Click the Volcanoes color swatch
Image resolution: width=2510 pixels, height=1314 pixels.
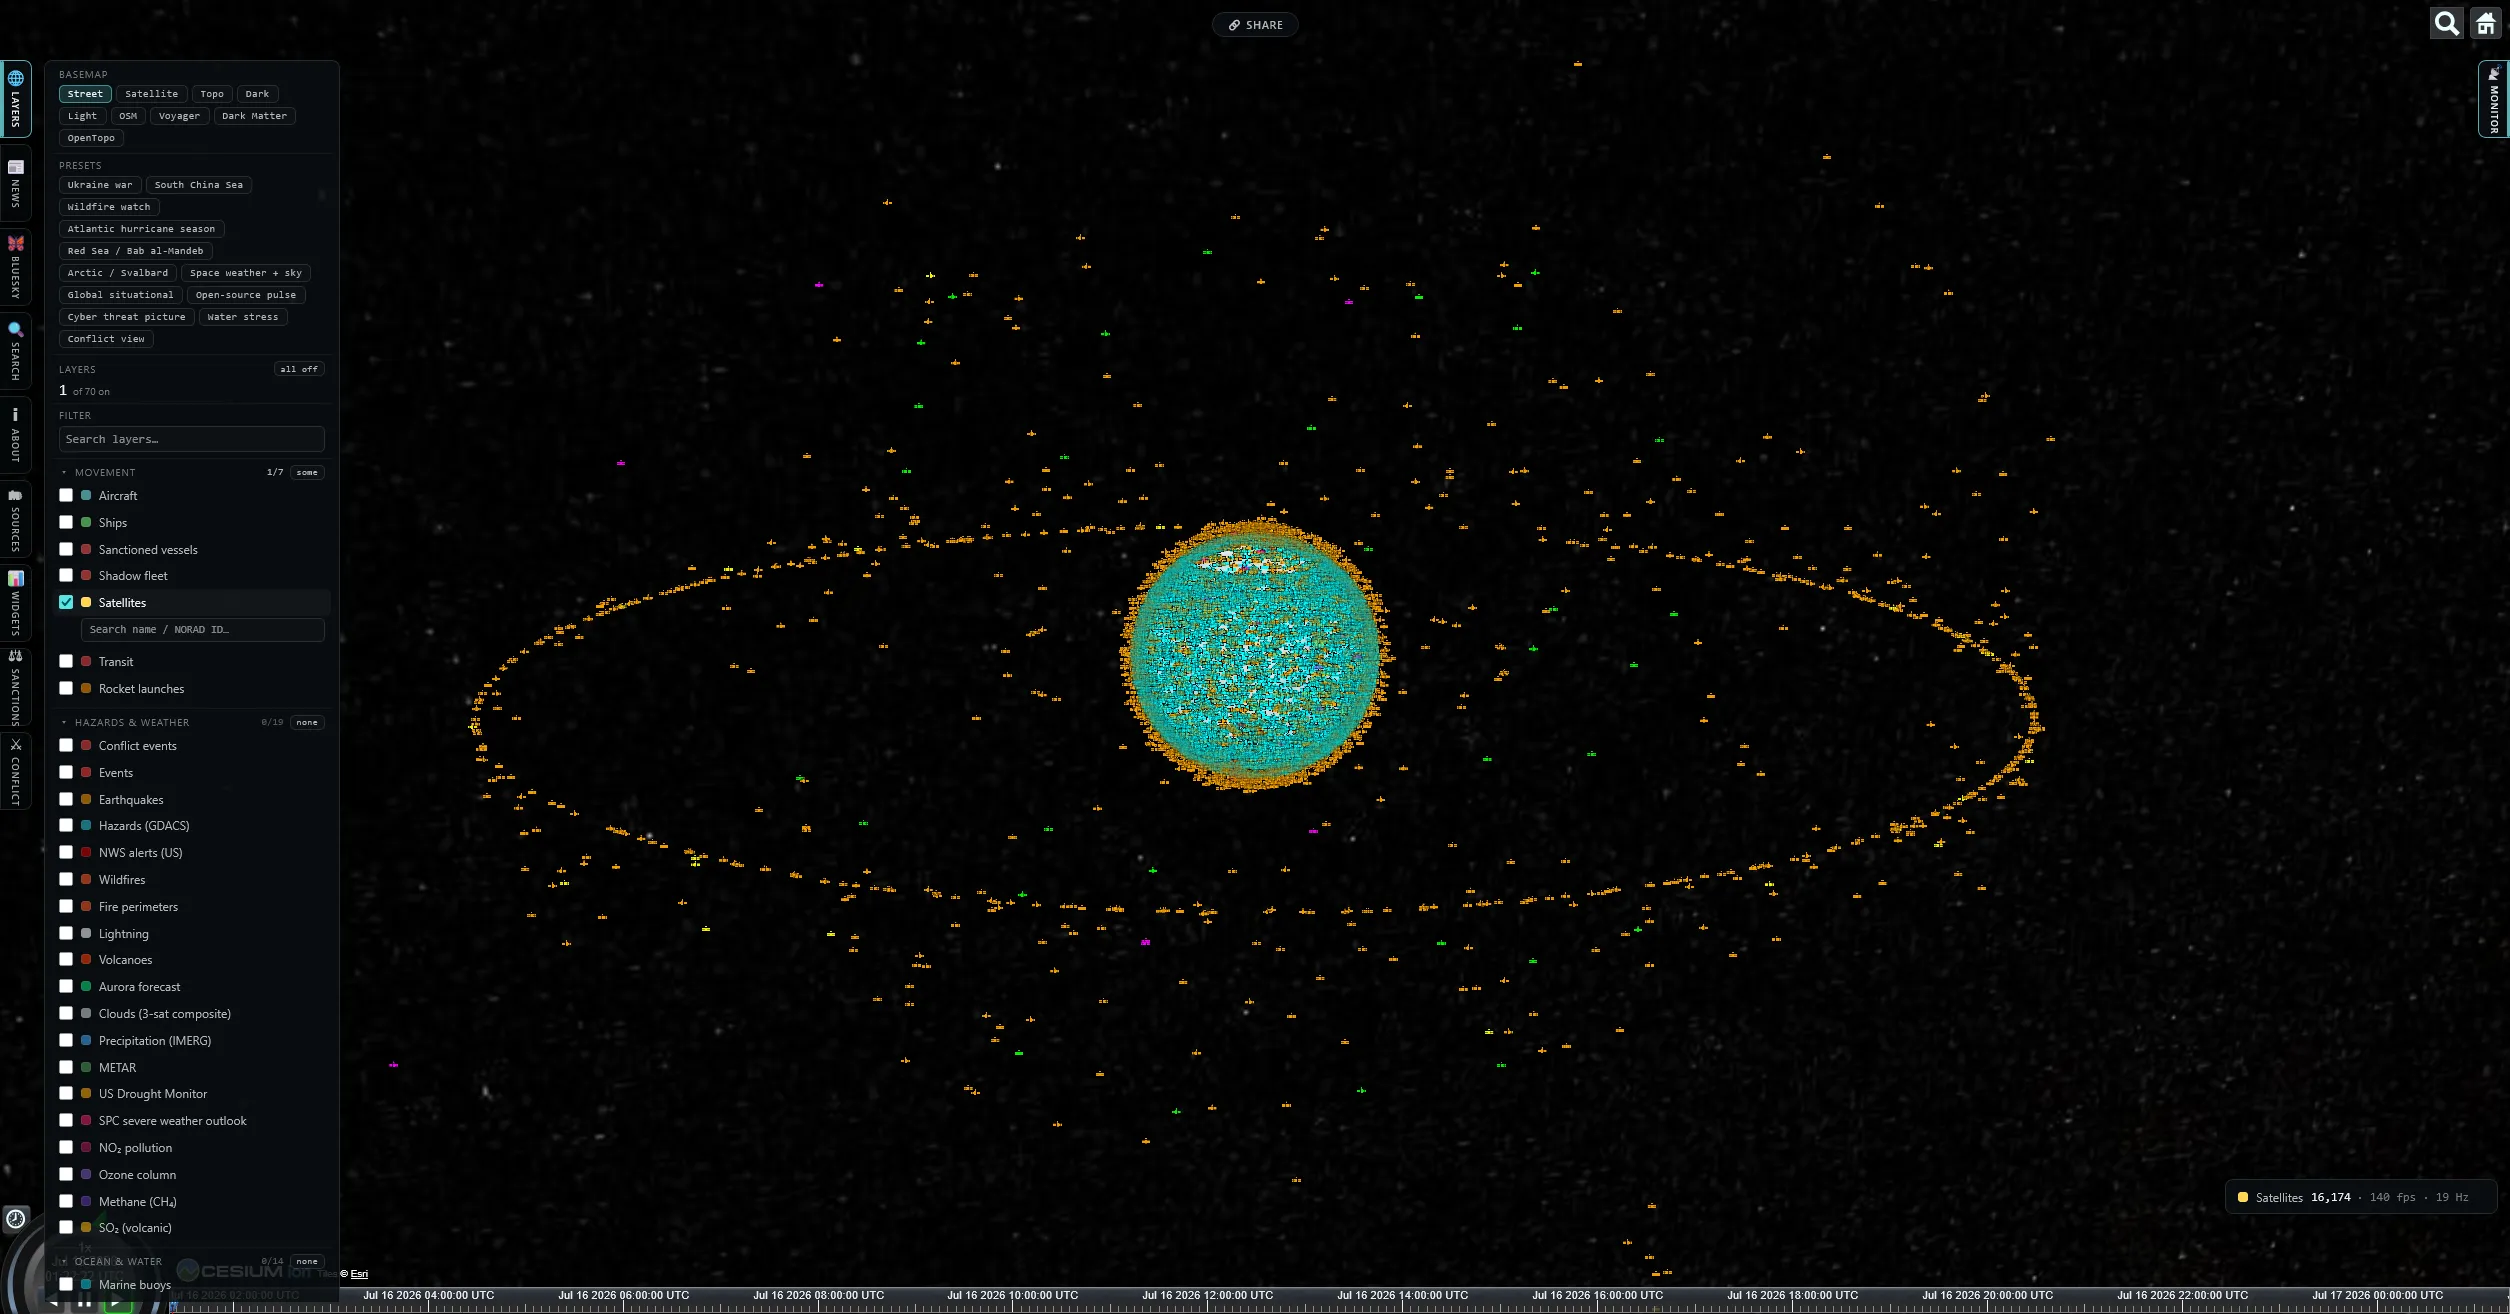[x=86, y=959]
